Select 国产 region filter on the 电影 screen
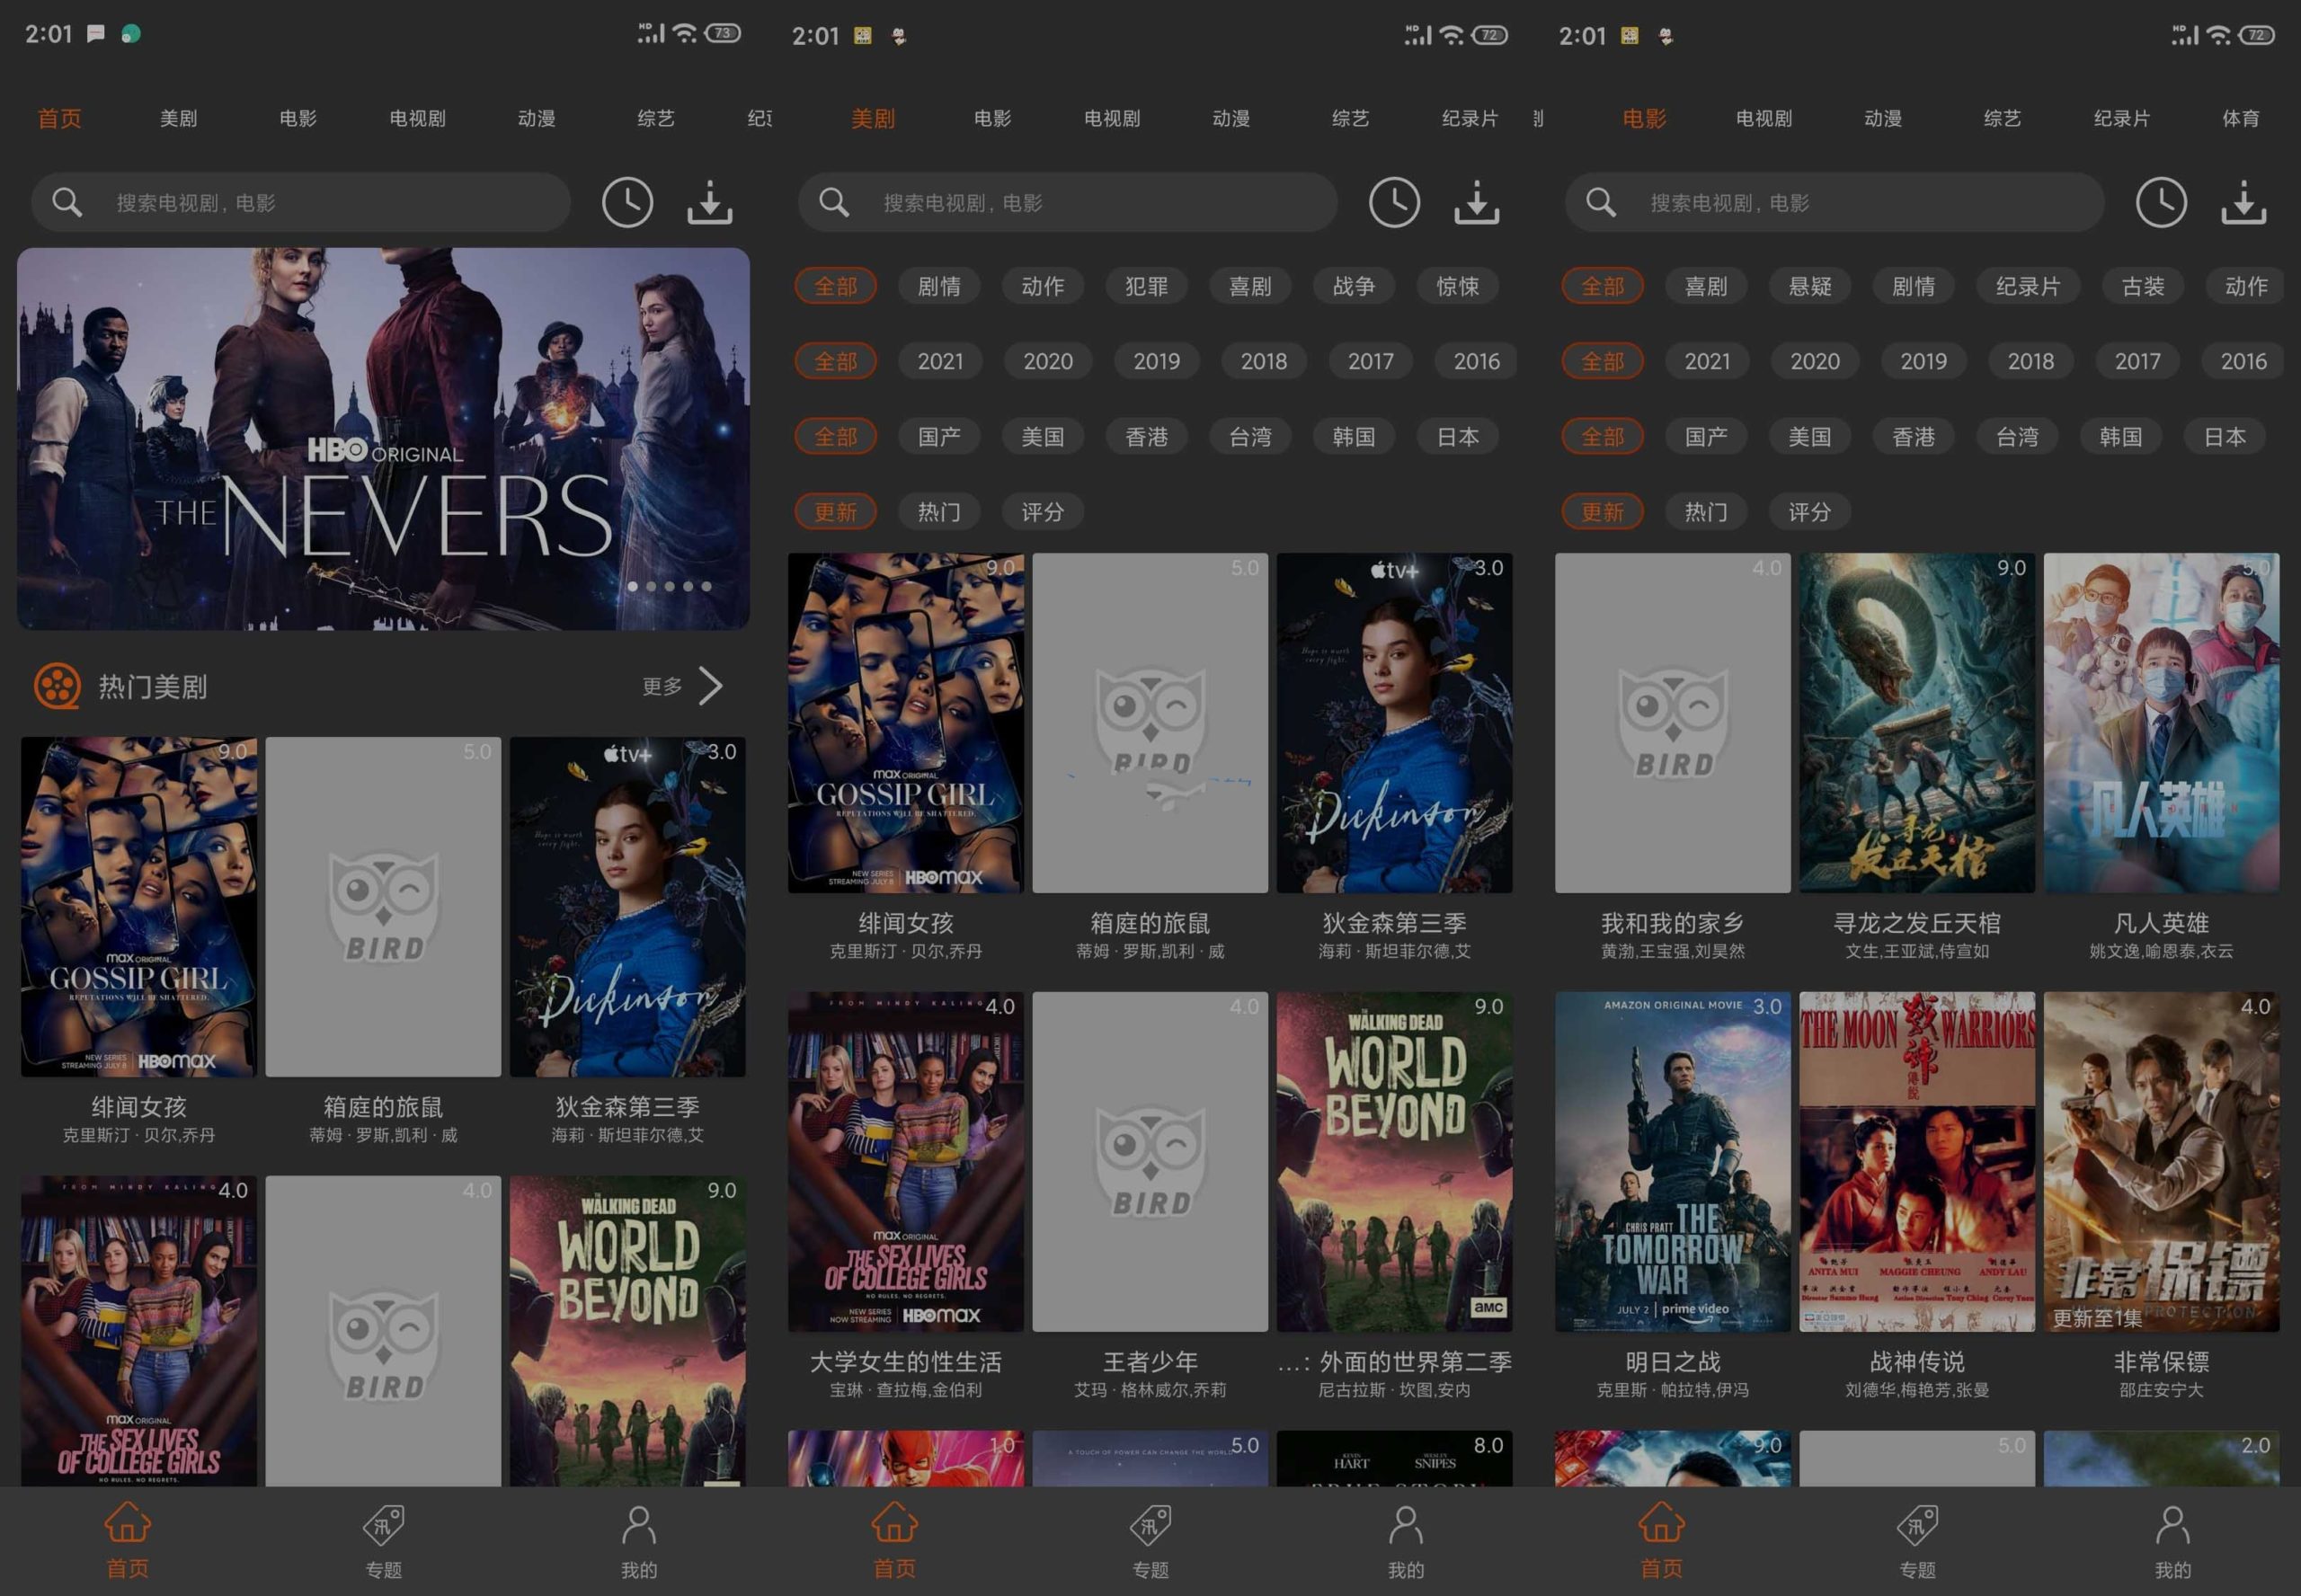This screenshot has width=2301, height=1596. click(1706, 436)
